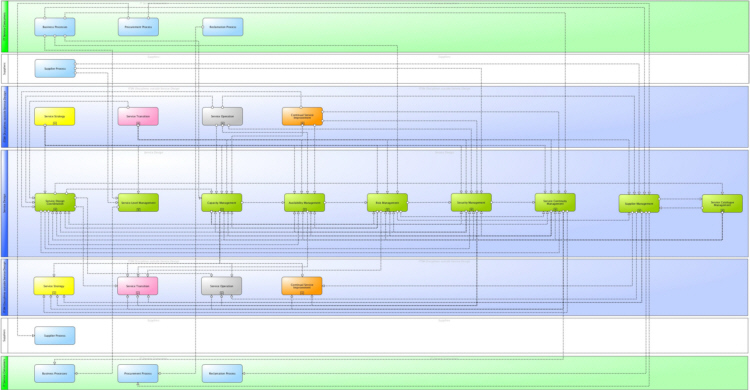This screenshot has height=390, width=750.
Task: Select the yellow Service Strategy node in the upper blue lane
Action: click(x=55, y=116)
